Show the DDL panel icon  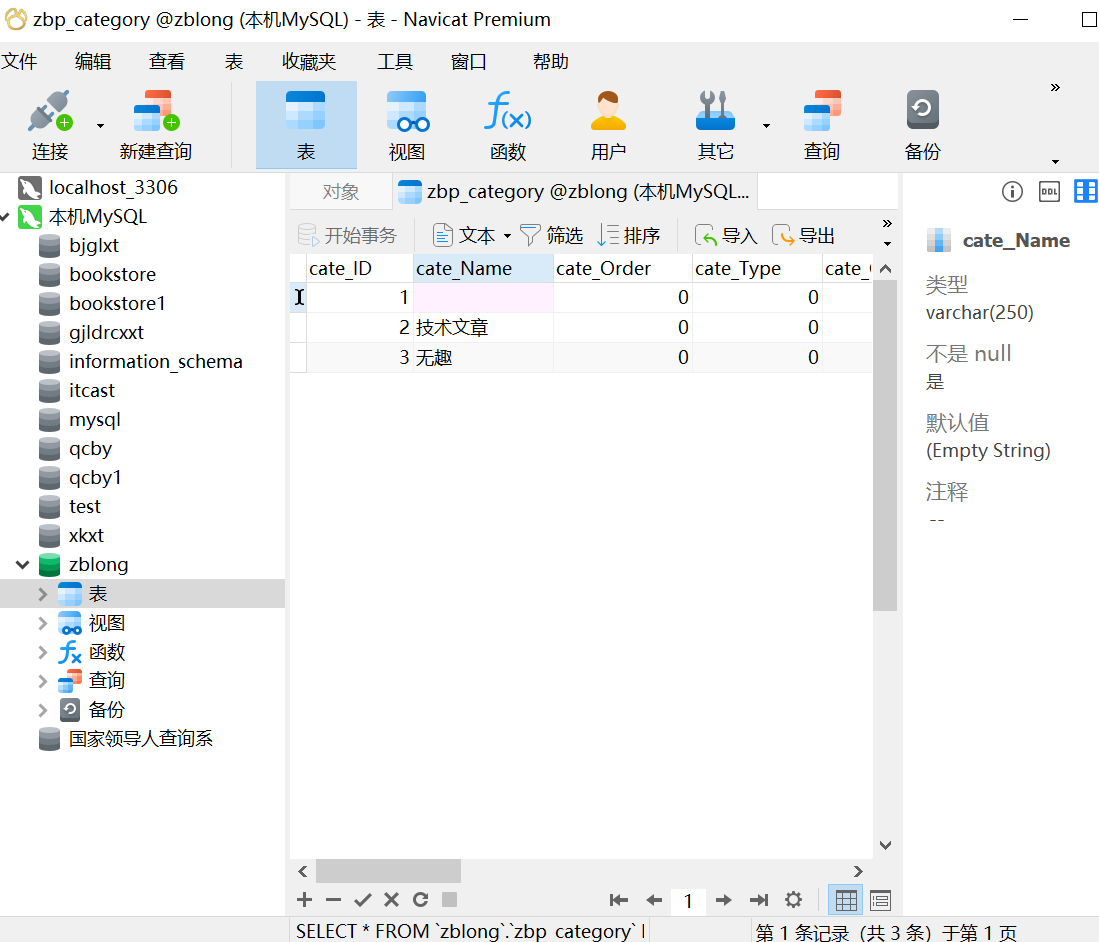click(1049, 191)
